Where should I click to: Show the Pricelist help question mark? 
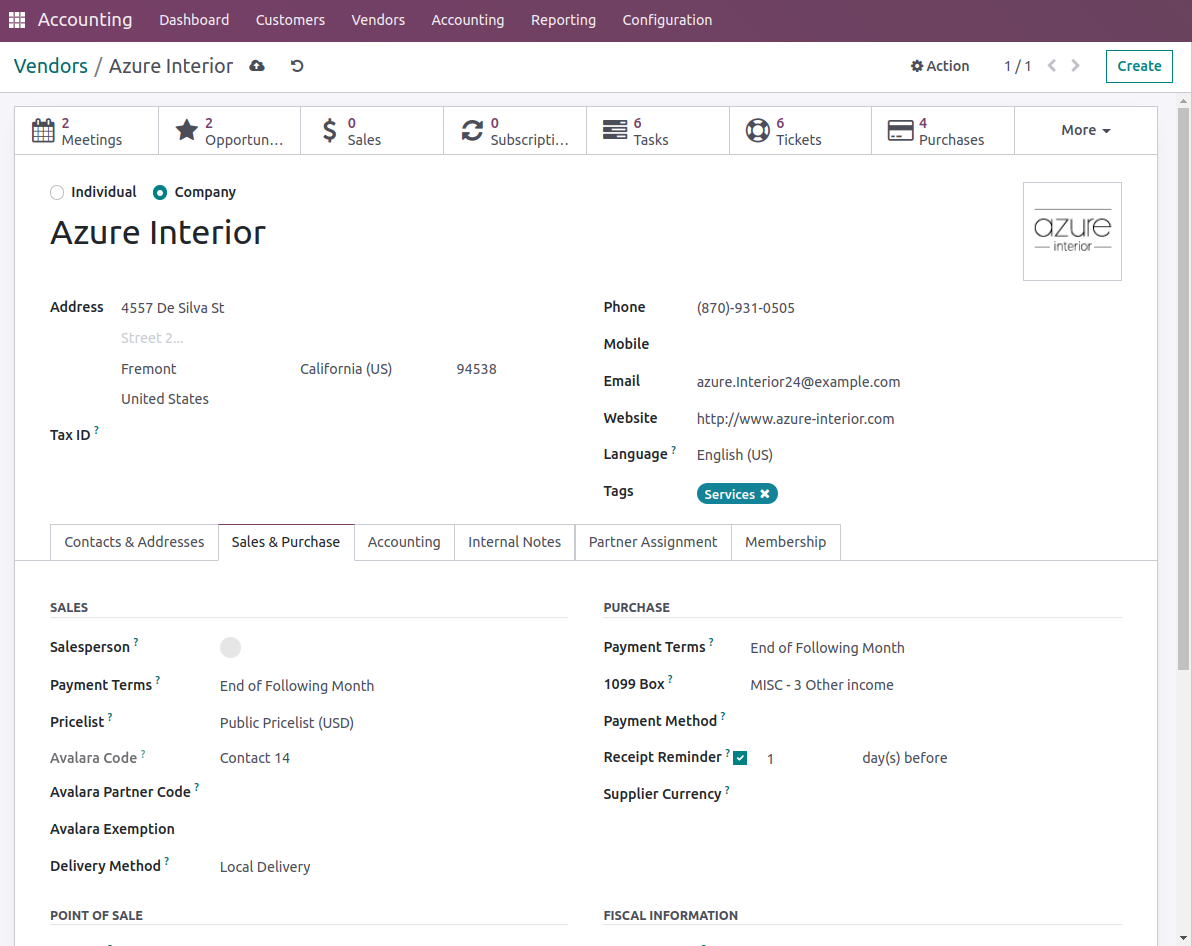[110, 716]
